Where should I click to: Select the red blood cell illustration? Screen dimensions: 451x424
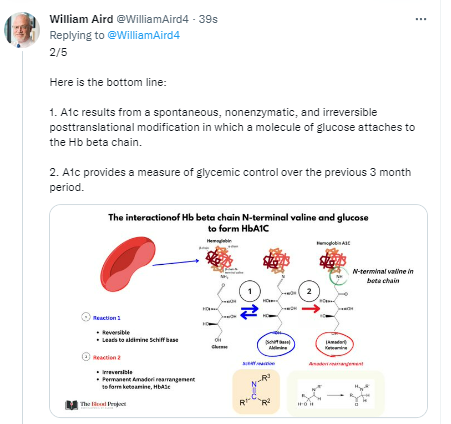tap(128, 263)
